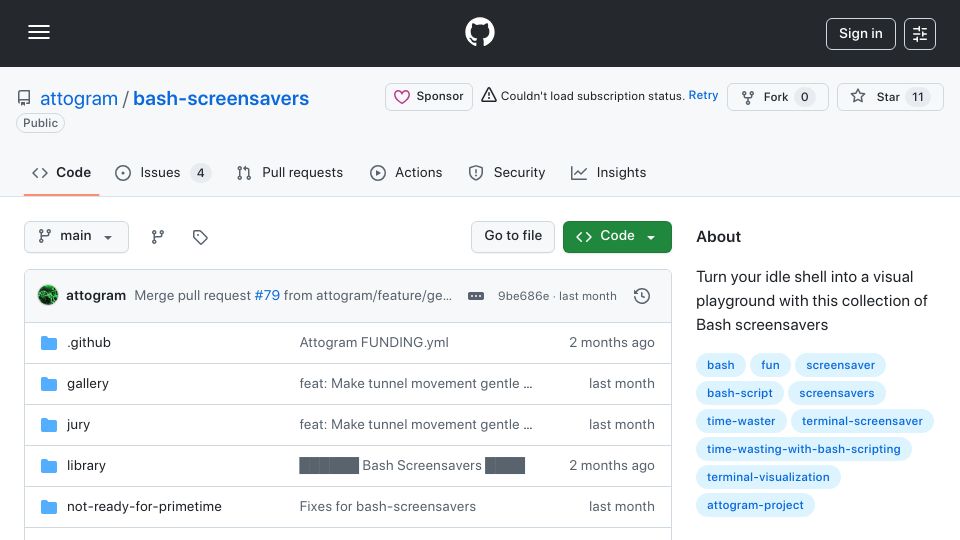The image size is (960, 540).
Task: Click the gallery folder icon
Action: pos(48,384)
